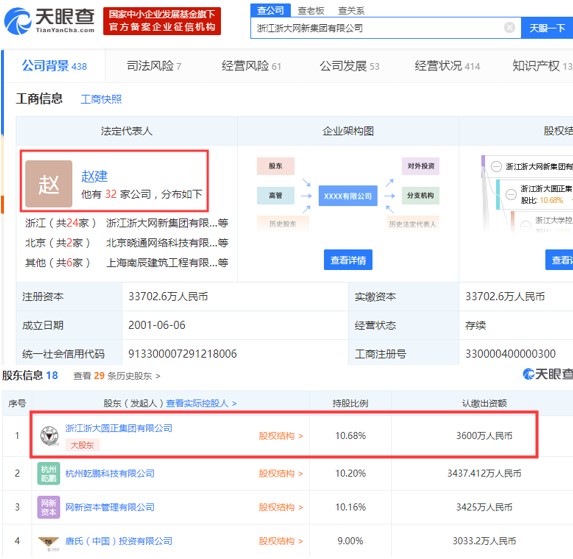This screenshot has height=559, width=573.
Task: Open the 公司背景 438 tab
Action: [54, 66]
